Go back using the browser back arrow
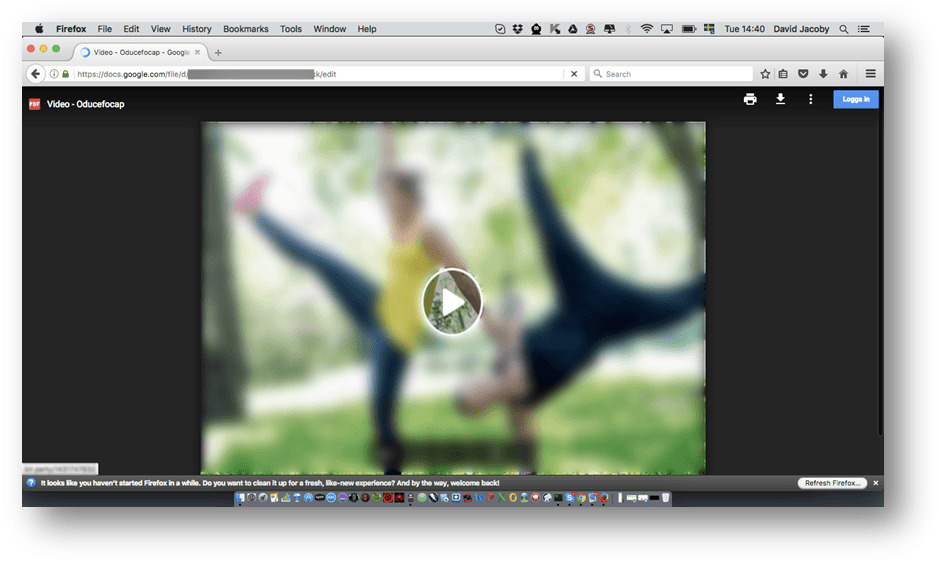Viewport: 939px width, 562px height. coord(36,74)
